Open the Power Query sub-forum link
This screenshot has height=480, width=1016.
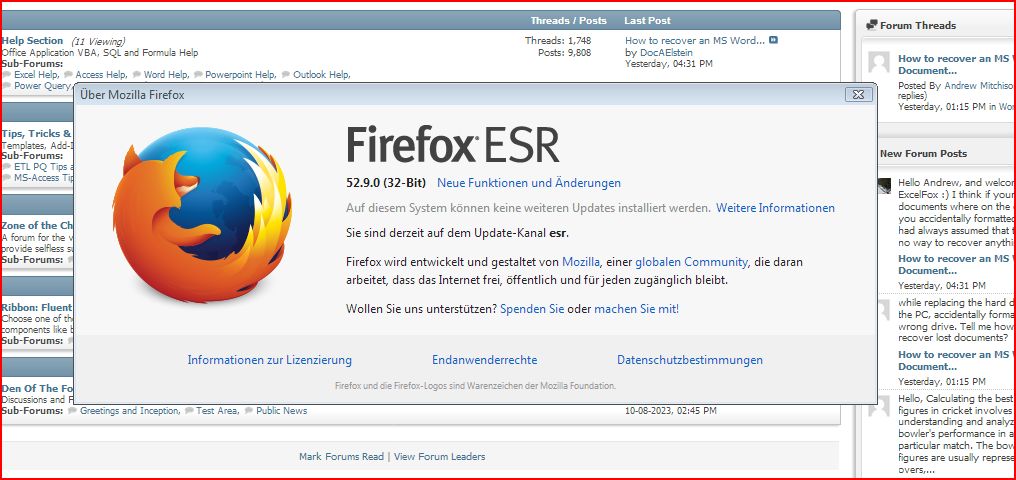pyautogui.click(x=43, y=86)
